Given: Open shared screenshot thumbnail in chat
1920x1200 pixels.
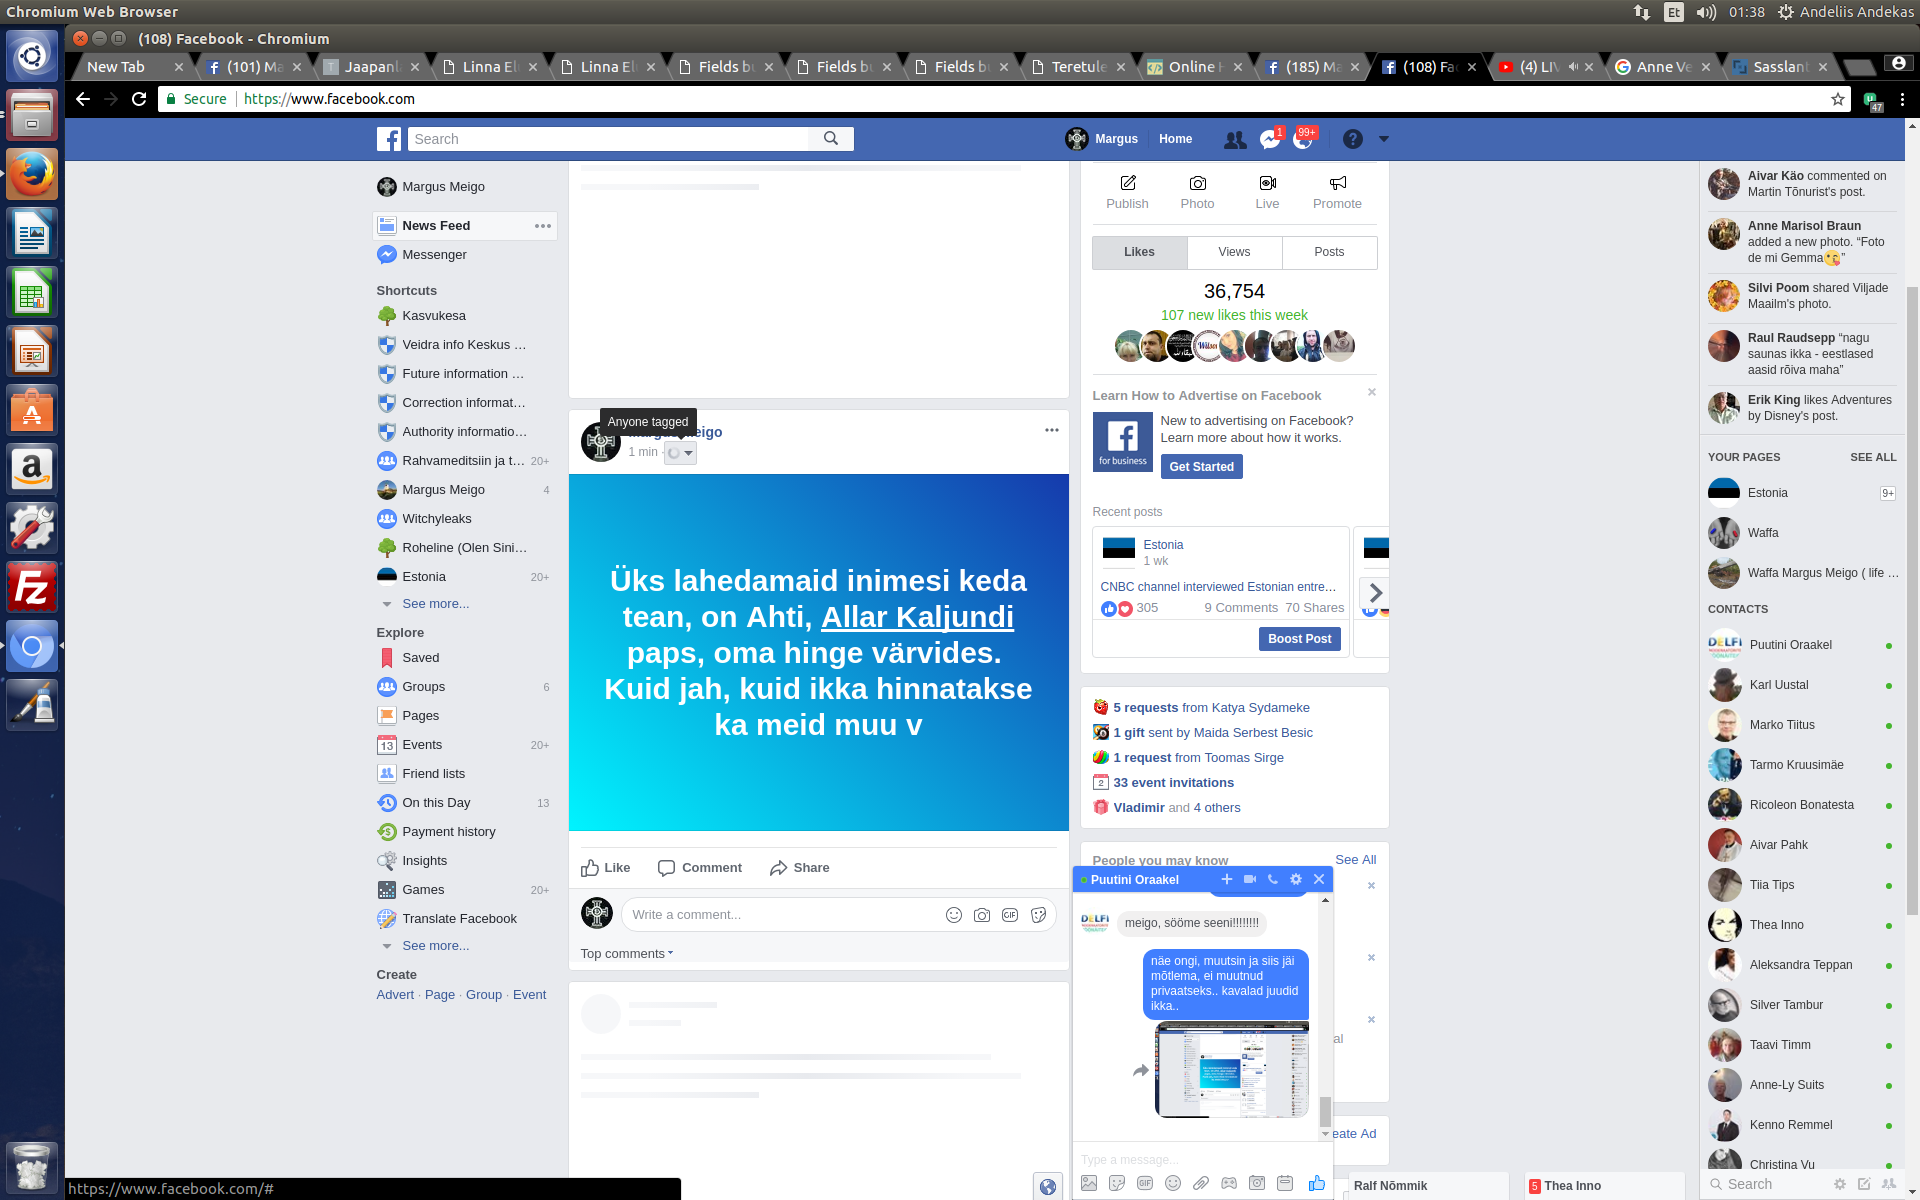Looking at the screenshot, I should tap(1231, 1069).
